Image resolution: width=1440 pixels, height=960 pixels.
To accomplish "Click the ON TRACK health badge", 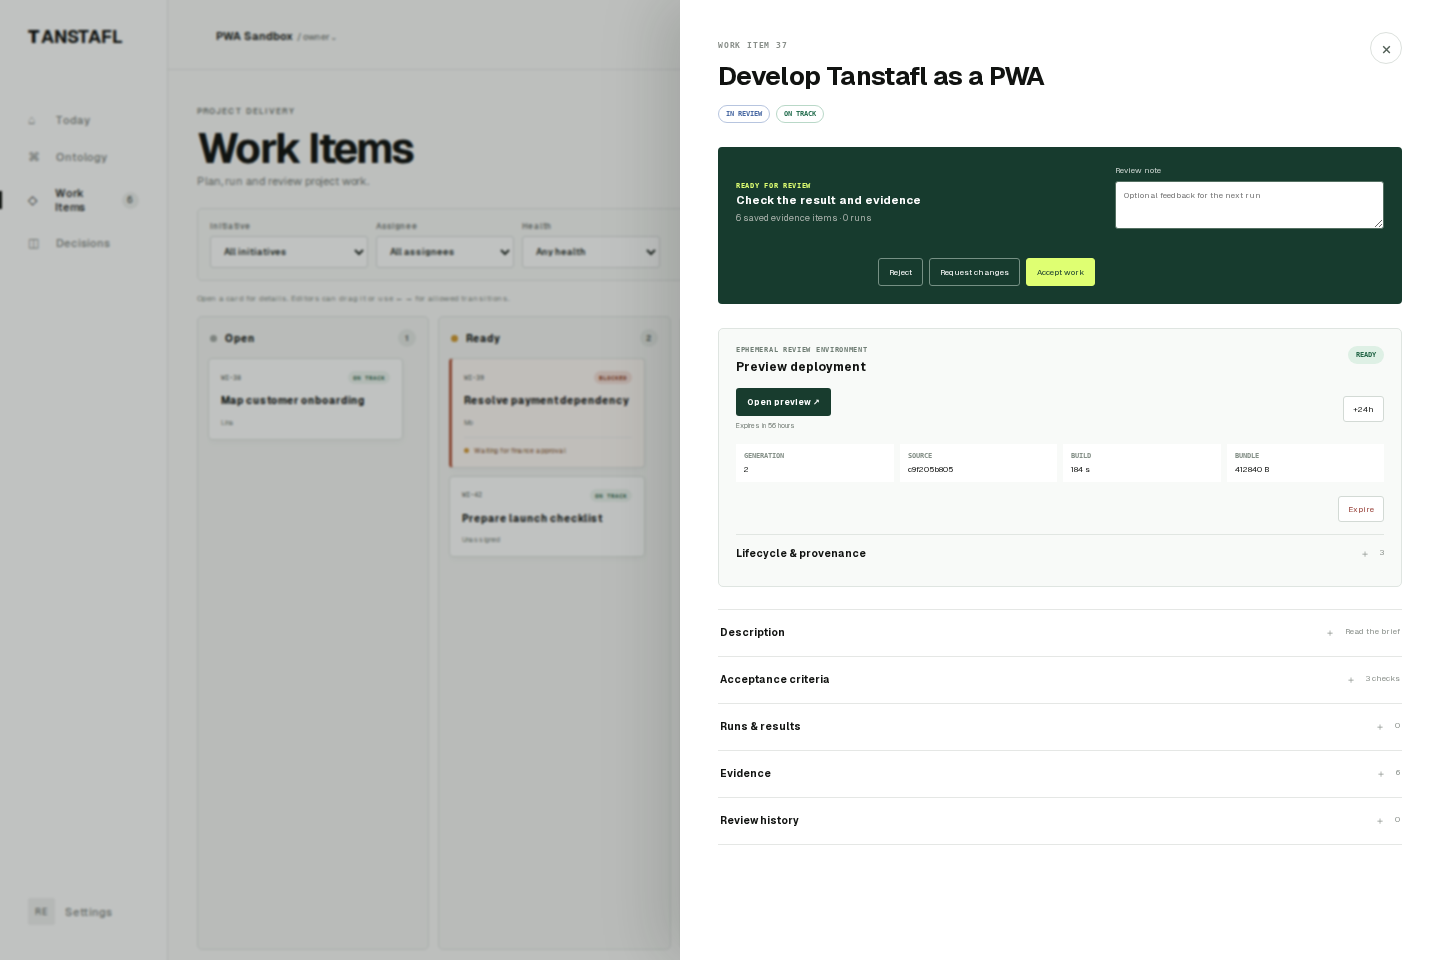I will 800,114.
